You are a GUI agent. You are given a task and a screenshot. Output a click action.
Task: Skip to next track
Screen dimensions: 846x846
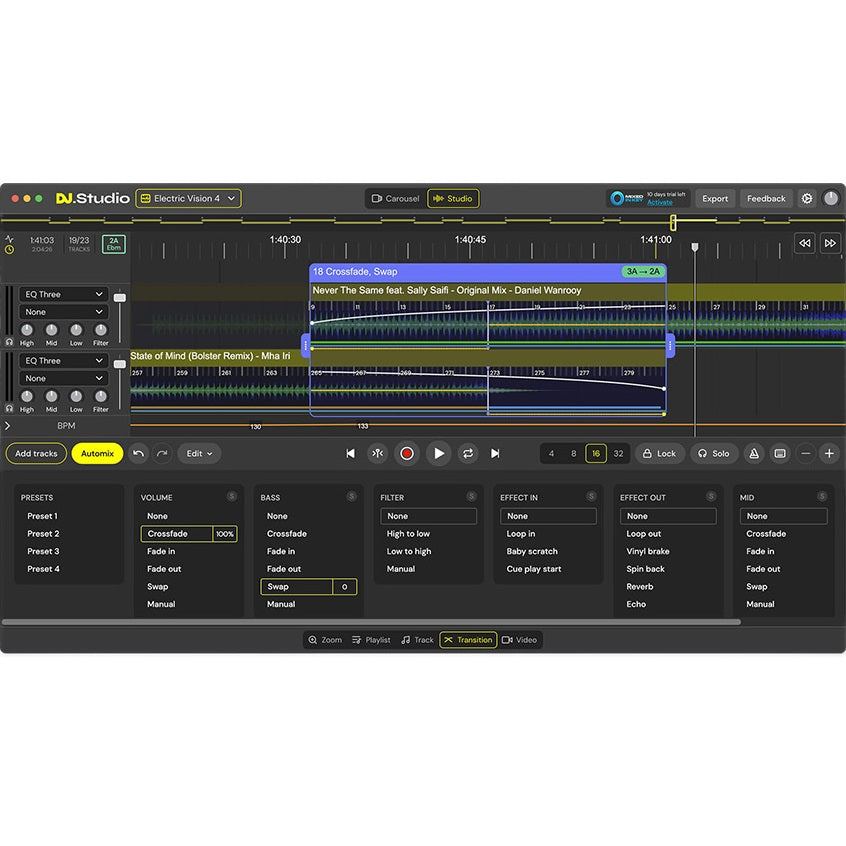(495, 454)
